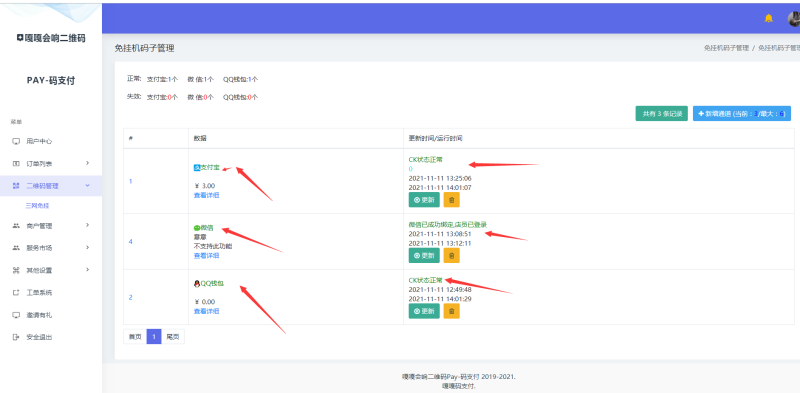Delete the 支付宝 channel with the trash button
The width and height of the screenshot is (800, 393).
[x=452, y=200]
